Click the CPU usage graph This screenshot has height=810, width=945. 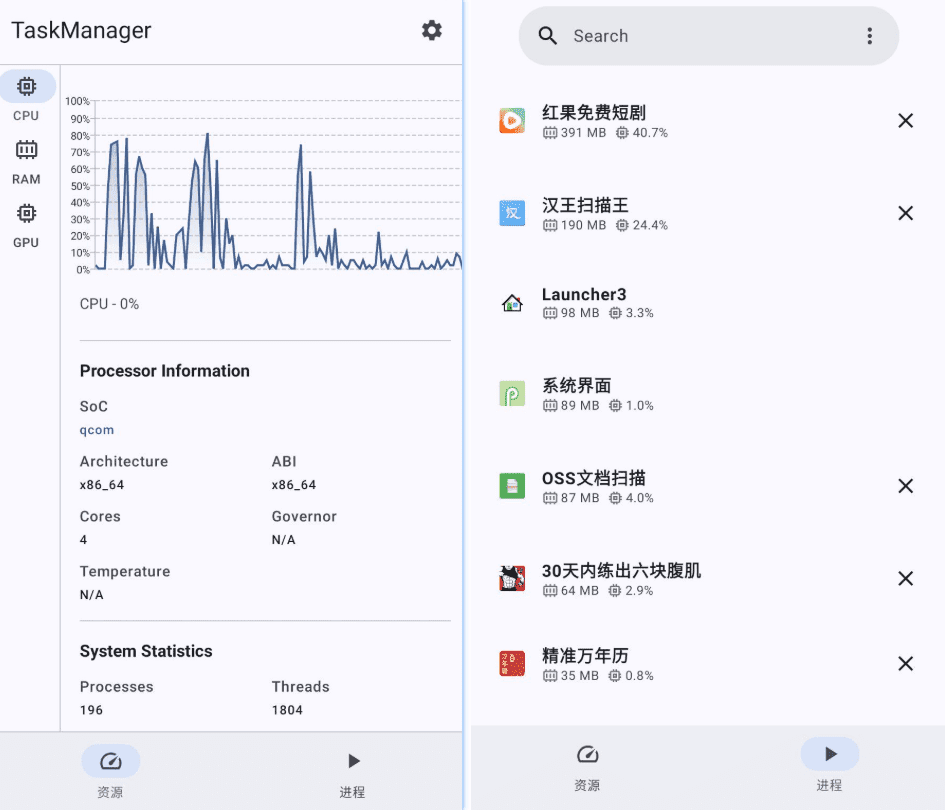click(x=270, y=185)
